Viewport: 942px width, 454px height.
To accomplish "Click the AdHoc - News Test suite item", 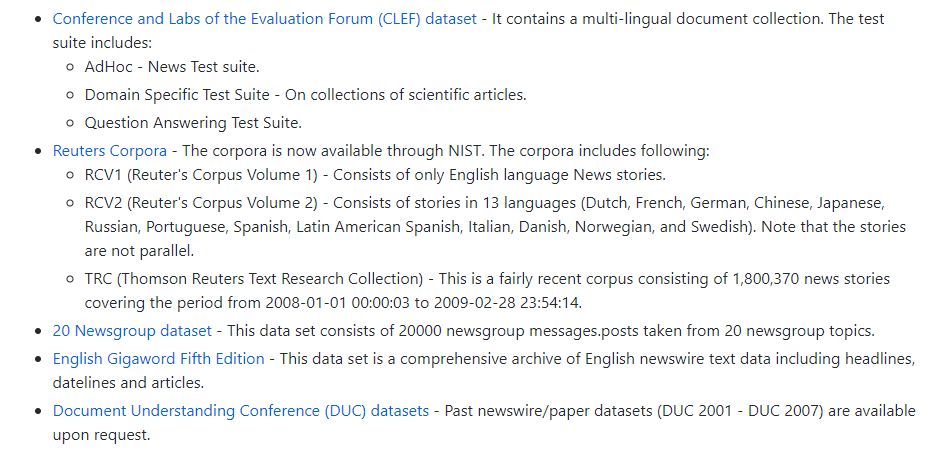I will point(172,67).
